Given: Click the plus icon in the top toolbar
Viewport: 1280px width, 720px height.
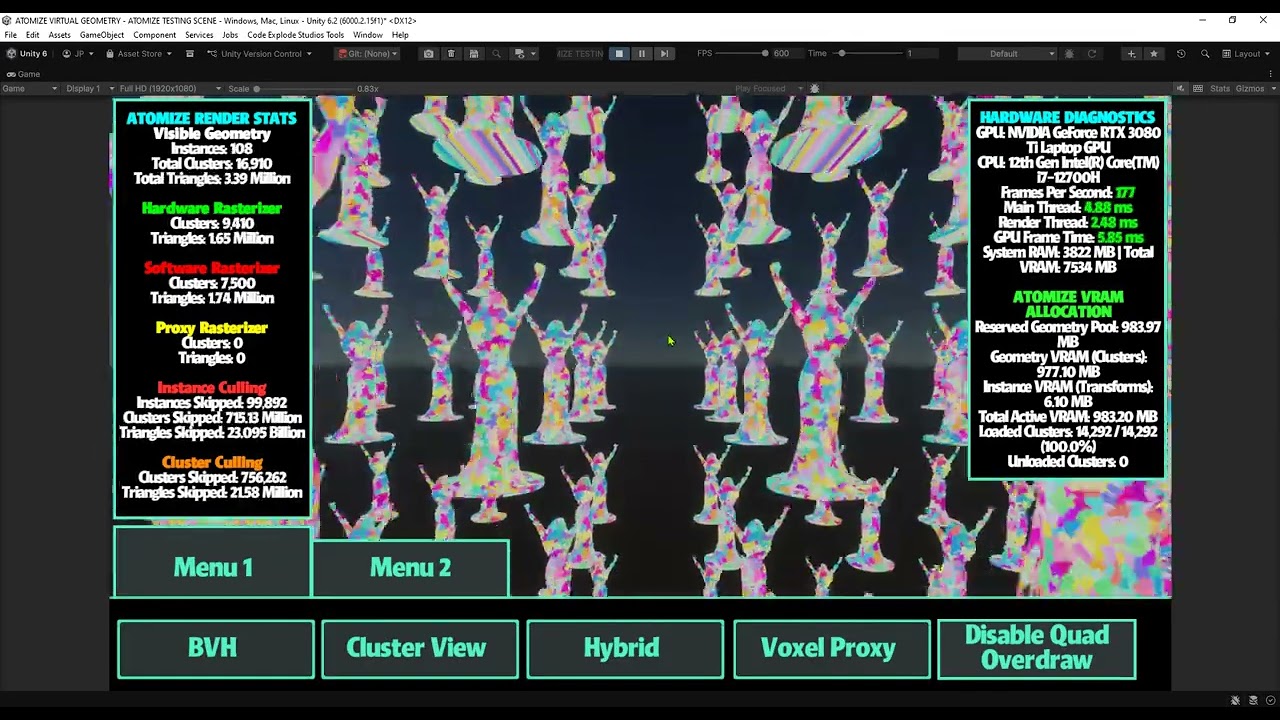Looking at the screenshot, I should point(1131,54).
